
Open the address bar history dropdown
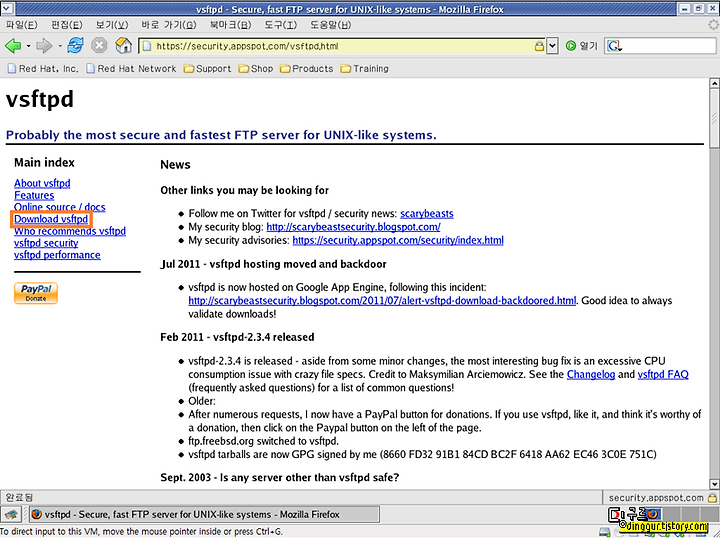[552, 46]
